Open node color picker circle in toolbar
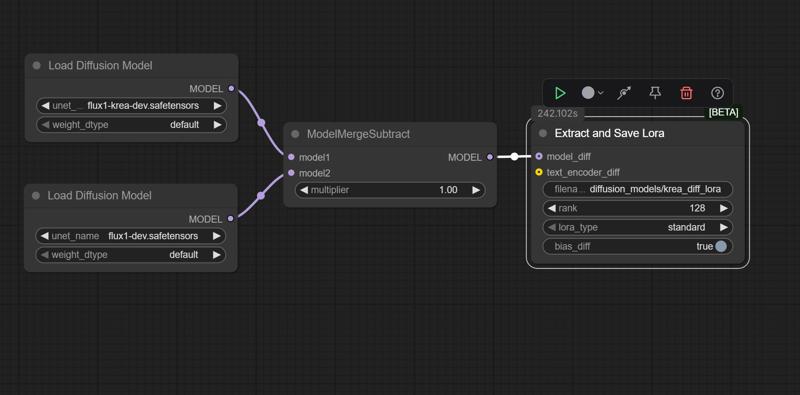 588,93
